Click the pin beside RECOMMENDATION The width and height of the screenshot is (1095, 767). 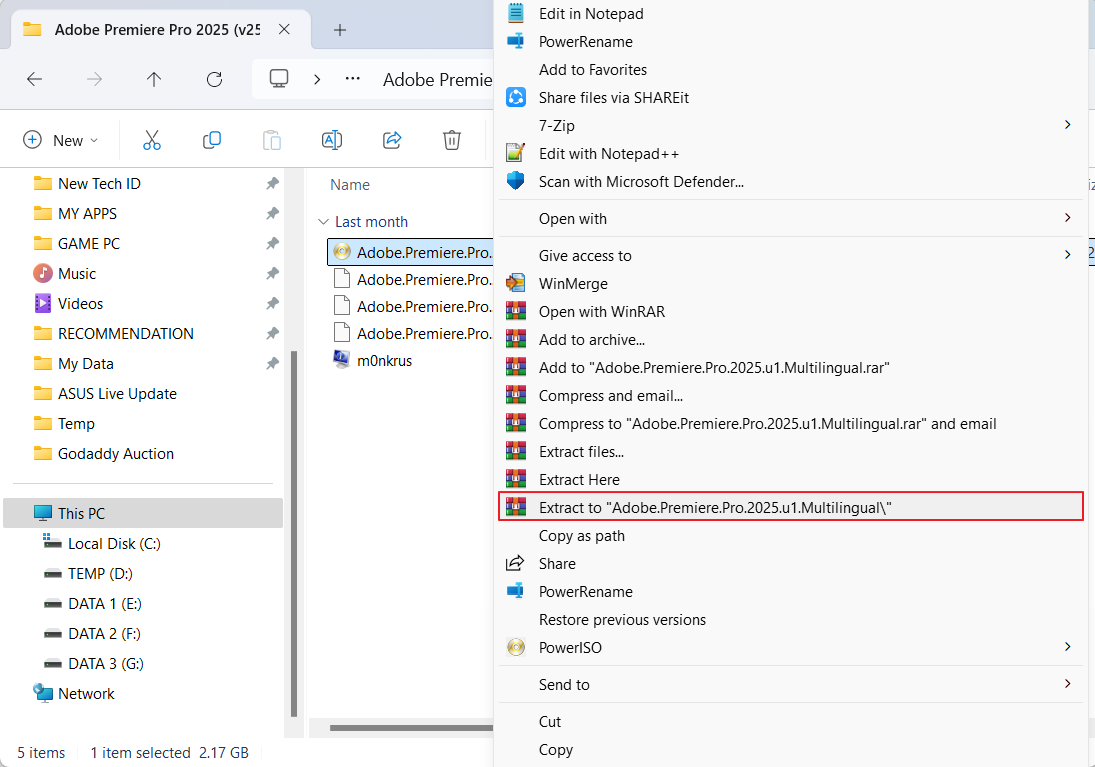coord(272,333)
